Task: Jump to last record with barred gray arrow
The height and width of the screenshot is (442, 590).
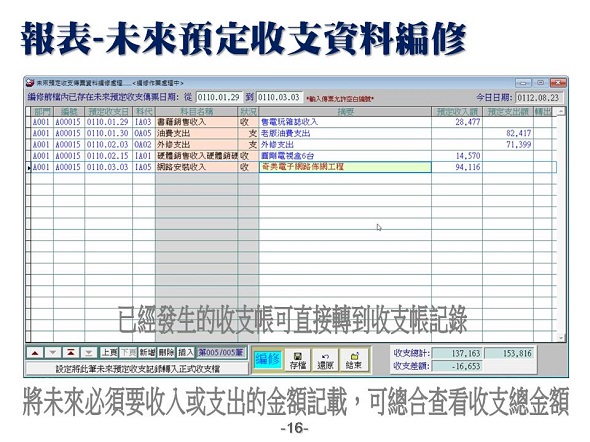Action: coord(89,353)
